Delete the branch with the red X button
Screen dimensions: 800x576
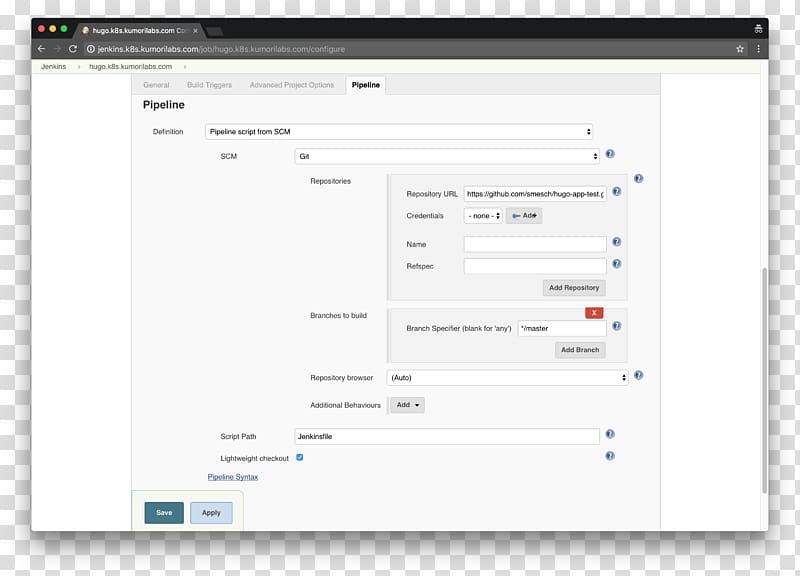(594, 313)
